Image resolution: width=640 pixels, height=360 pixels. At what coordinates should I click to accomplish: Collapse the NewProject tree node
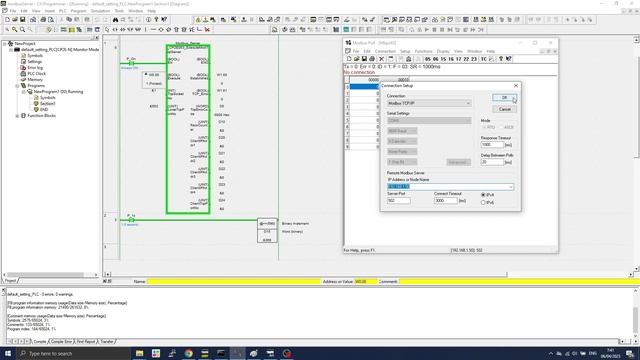pyautogui.click(x=5, y=43)
